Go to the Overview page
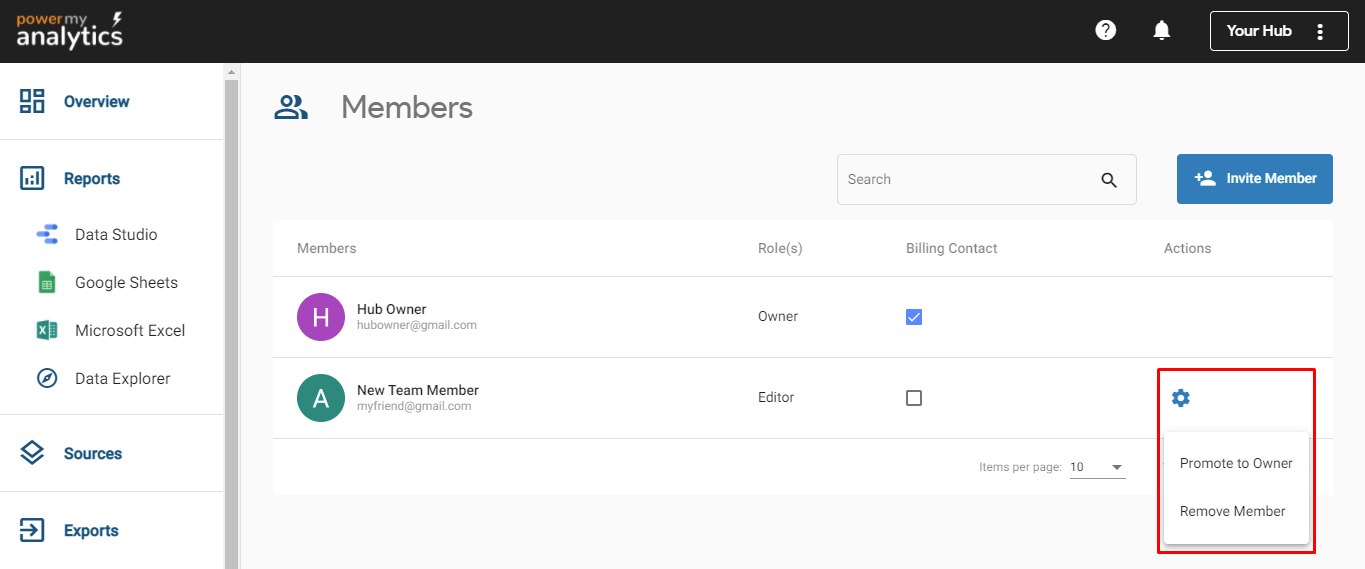1365x569 pixels. tap(96, 102)
